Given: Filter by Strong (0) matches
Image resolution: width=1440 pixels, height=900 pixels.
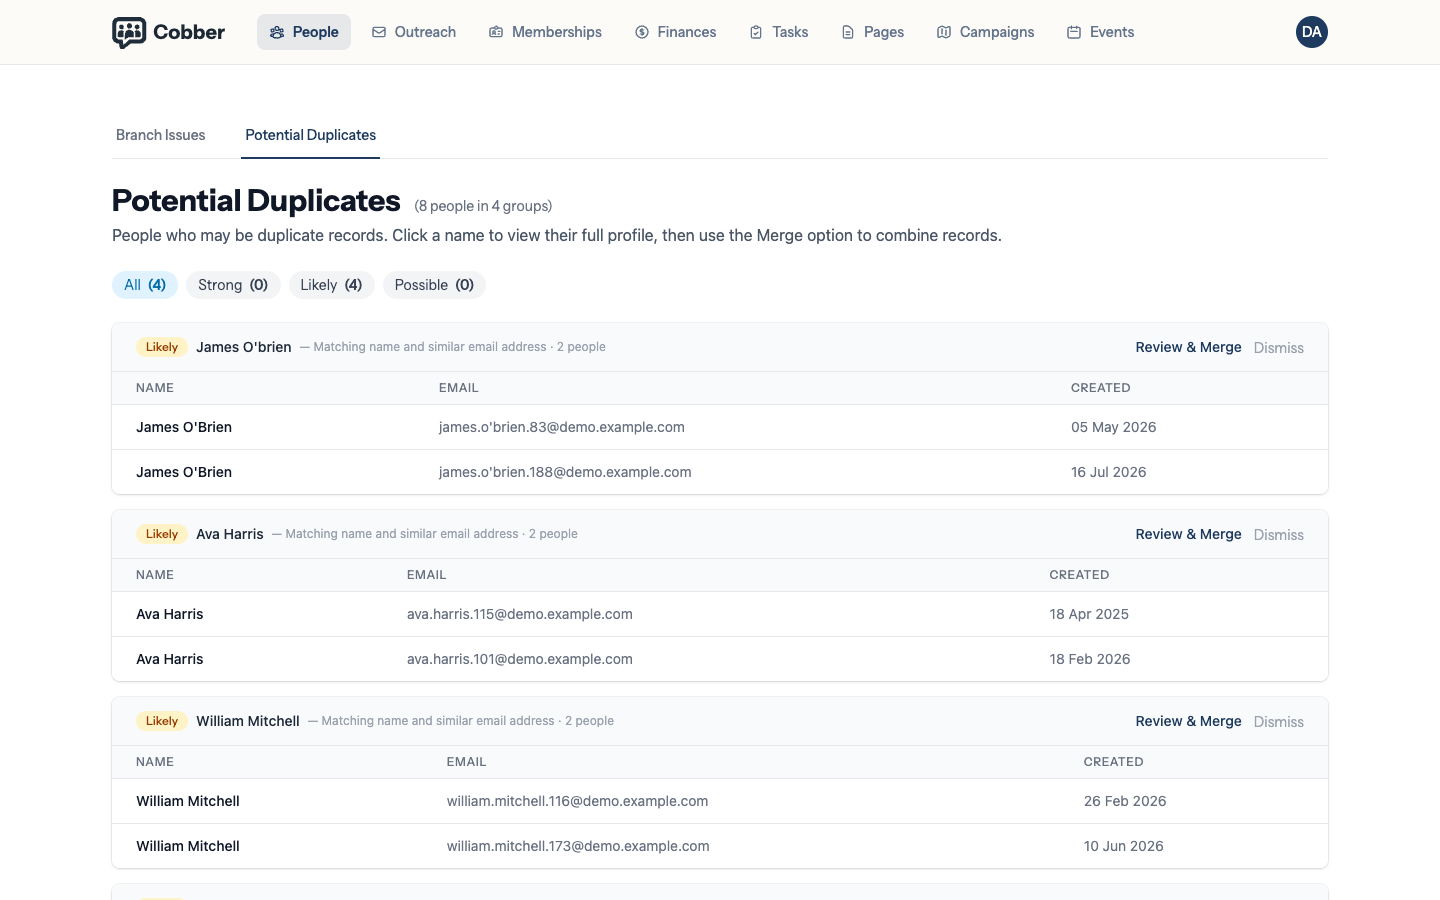Looking at the screenshot, I should 233,285.
